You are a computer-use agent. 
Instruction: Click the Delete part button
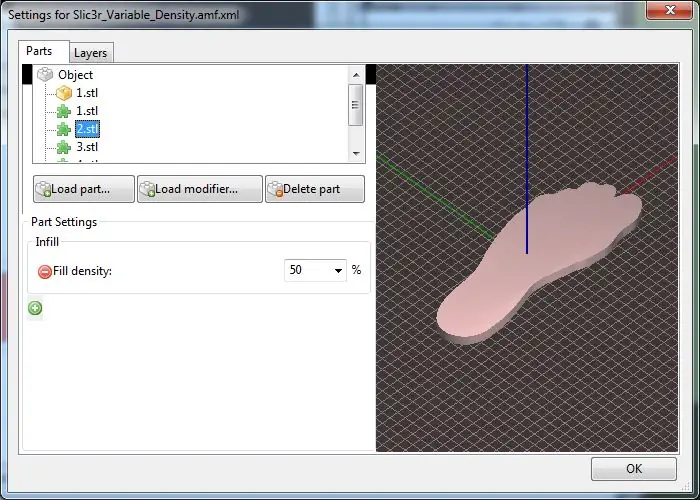pyautogui.click(x=315, y=189)
